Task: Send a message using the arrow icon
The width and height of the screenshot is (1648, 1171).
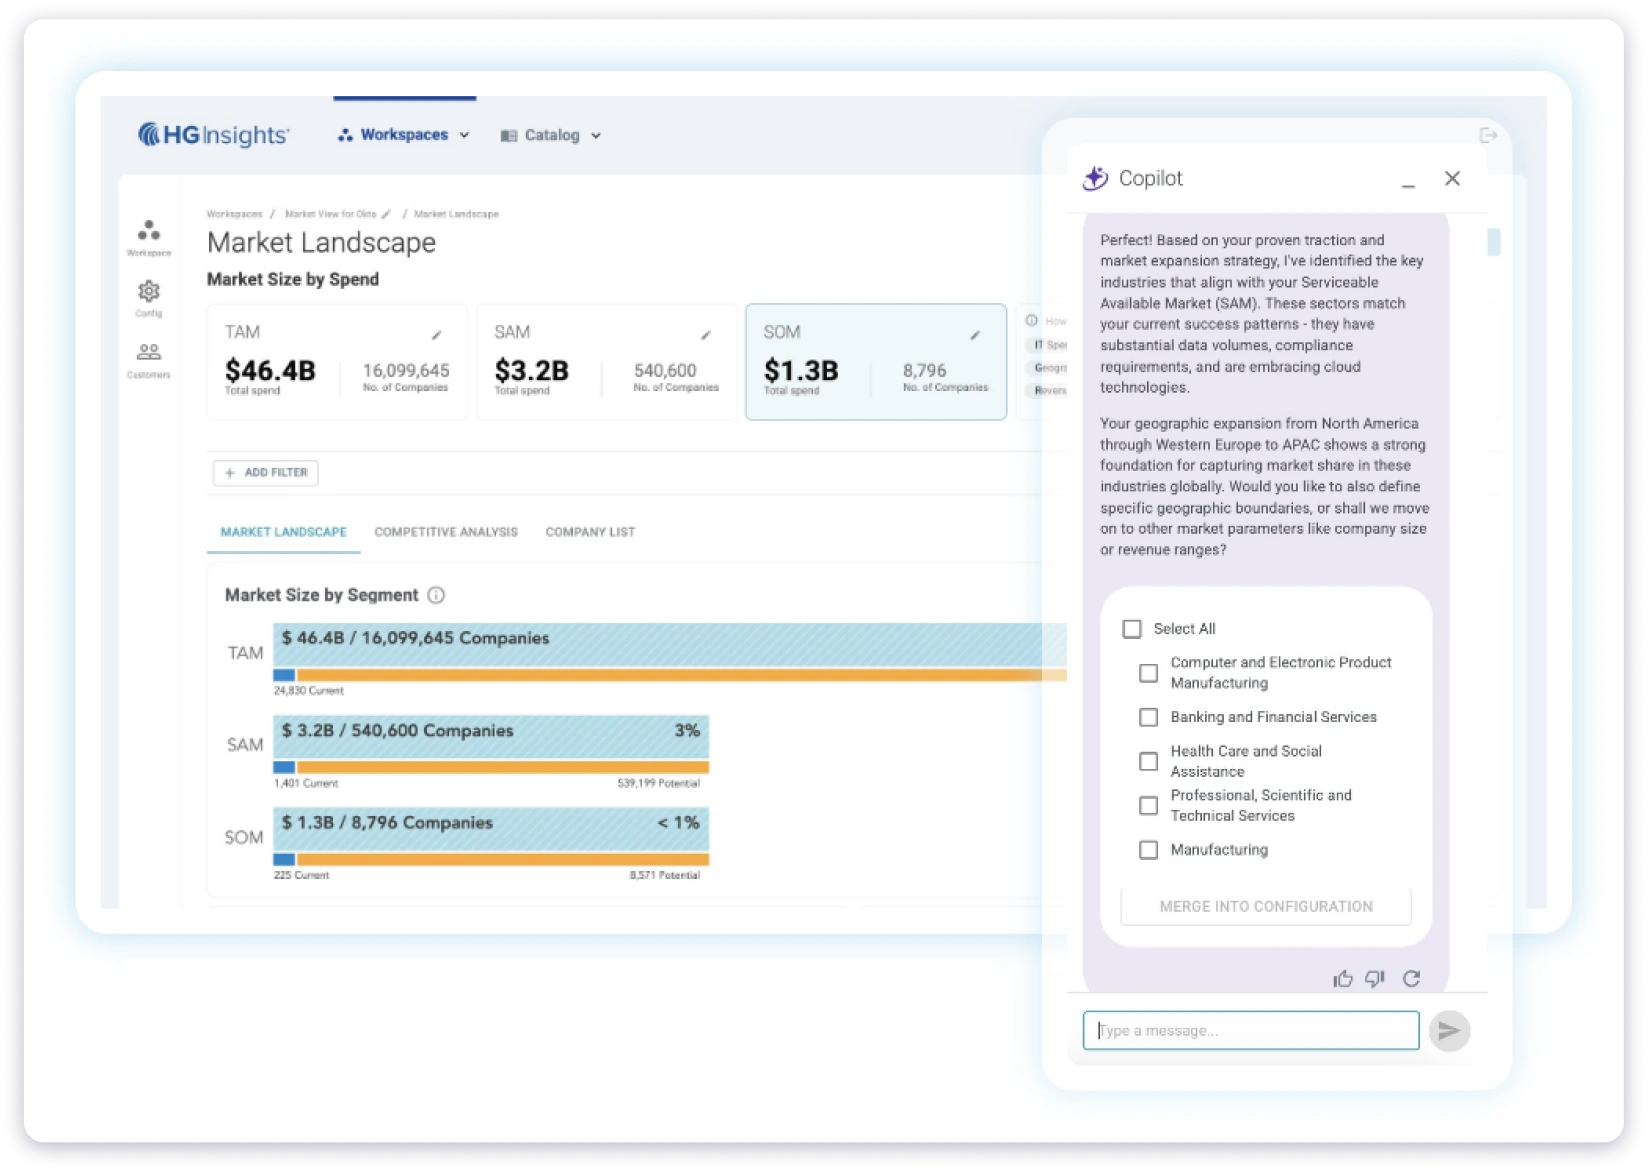Action: (x=1449, y=1029)
